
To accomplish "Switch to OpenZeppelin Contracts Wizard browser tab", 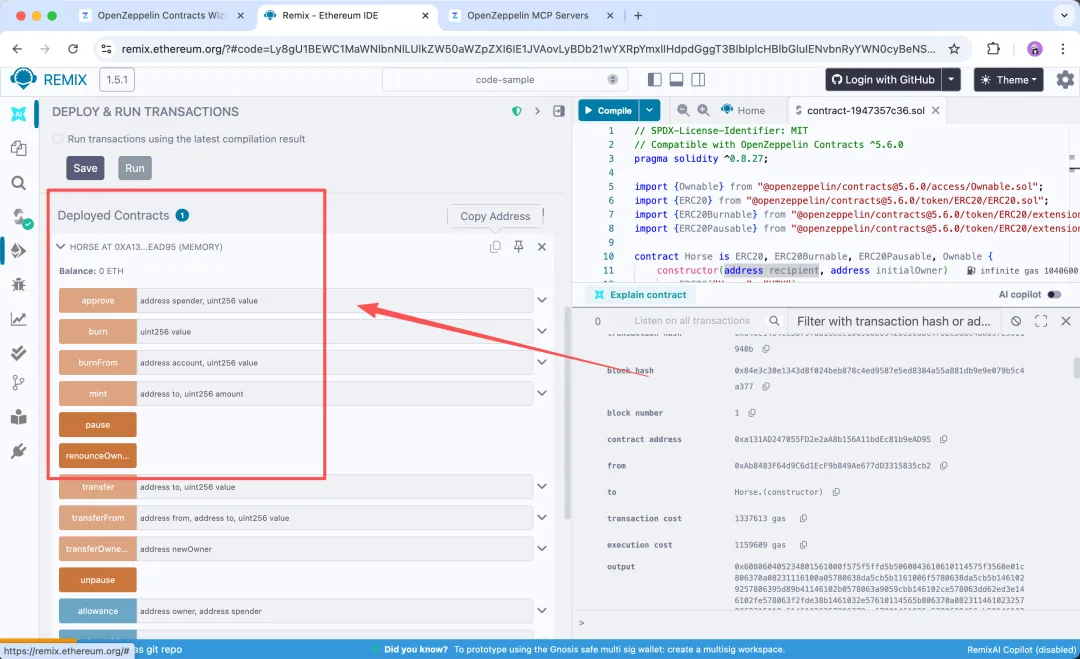I will click(x=161, y=15).
